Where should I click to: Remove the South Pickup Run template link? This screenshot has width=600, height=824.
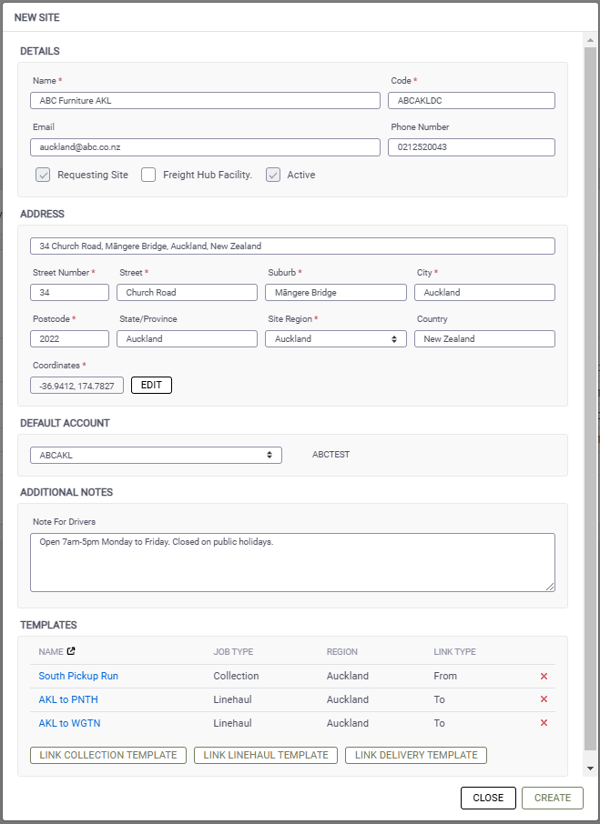[544, 676]
